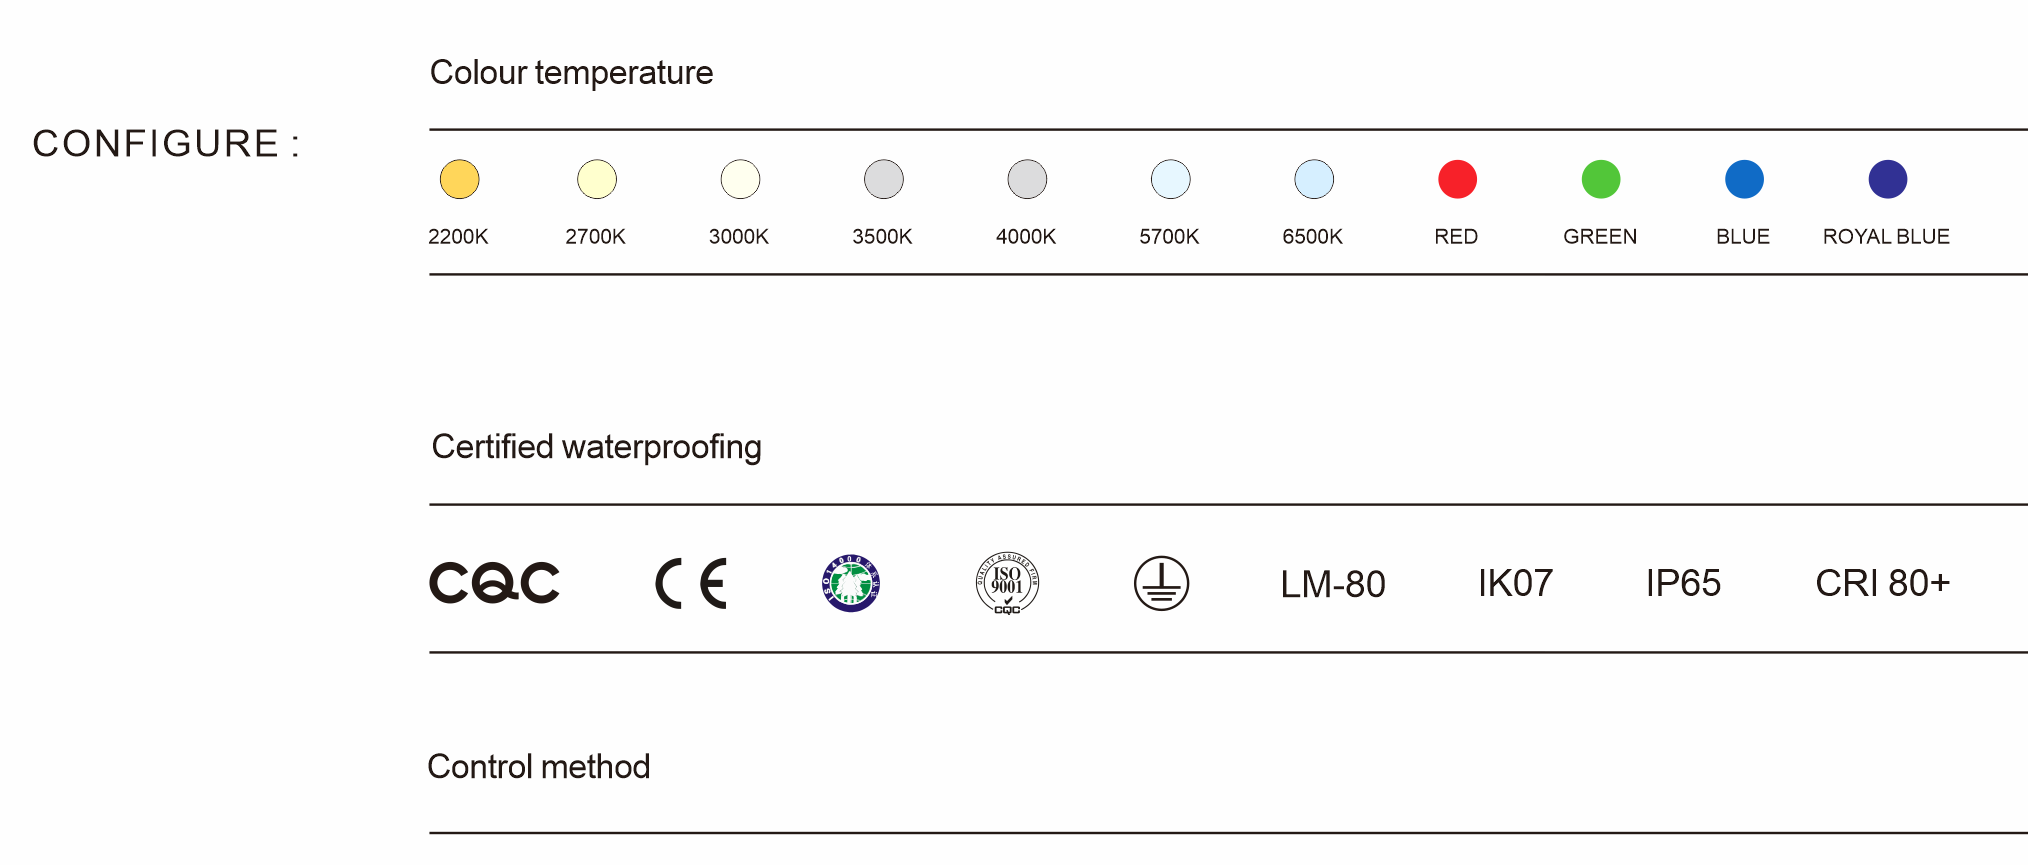2028x865 pixels.
Task: Click the CQC certification logo
Action: (494, 583)
